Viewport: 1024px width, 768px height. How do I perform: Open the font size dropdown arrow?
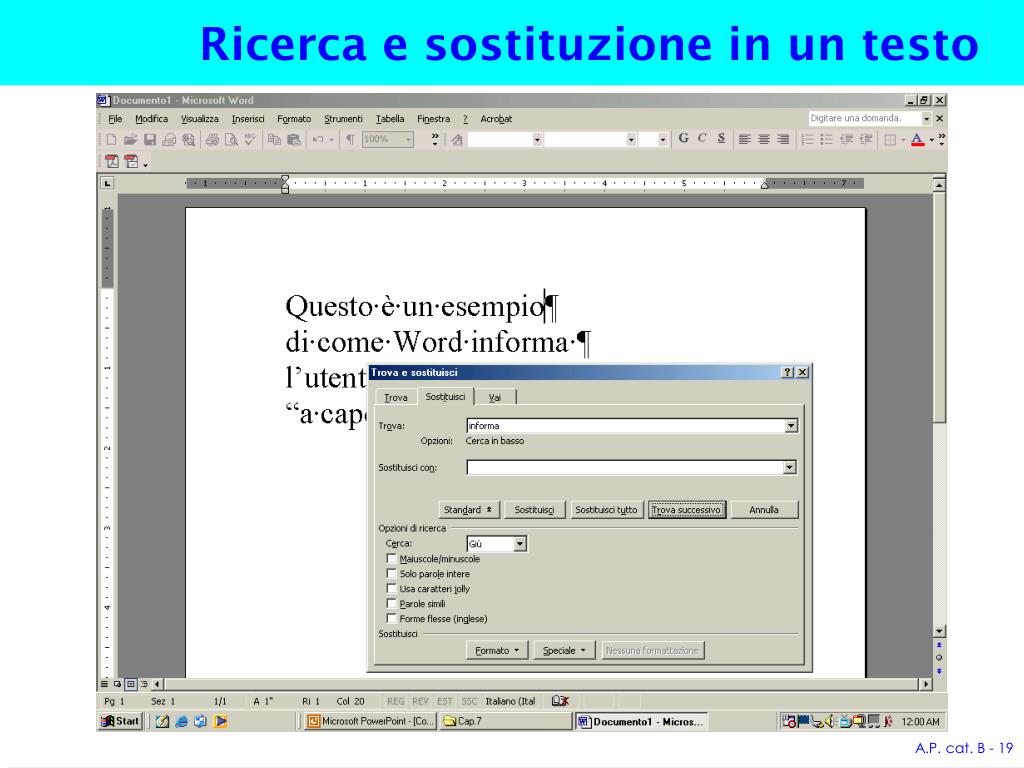pyautogui.click(x=662, y=139)
